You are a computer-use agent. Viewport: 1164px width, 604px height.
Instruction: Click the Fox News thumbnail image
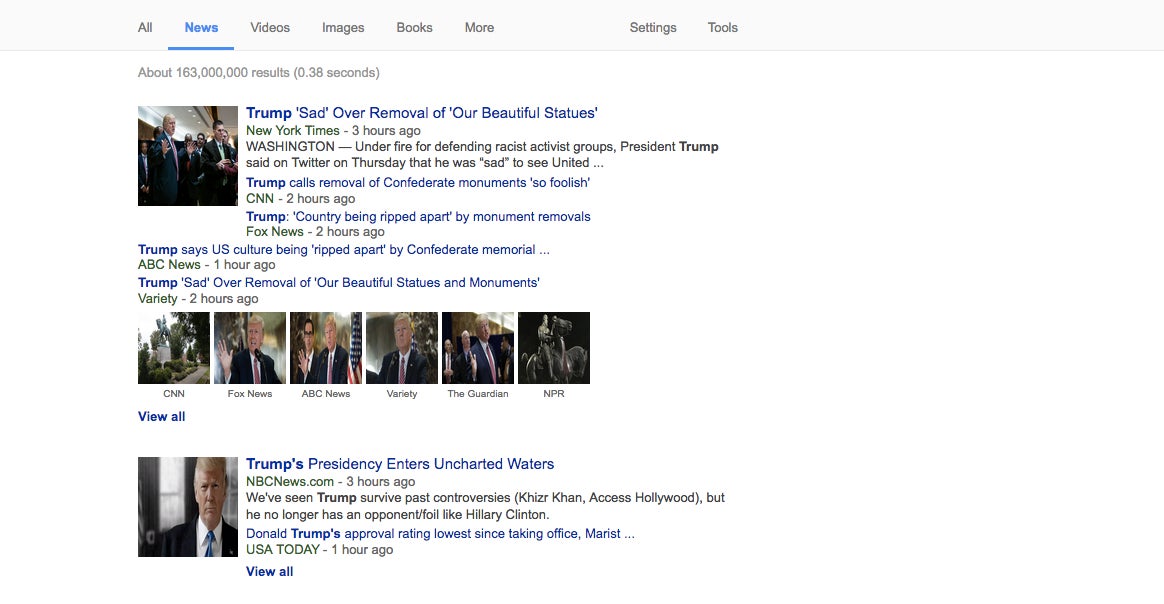[249, 348]
